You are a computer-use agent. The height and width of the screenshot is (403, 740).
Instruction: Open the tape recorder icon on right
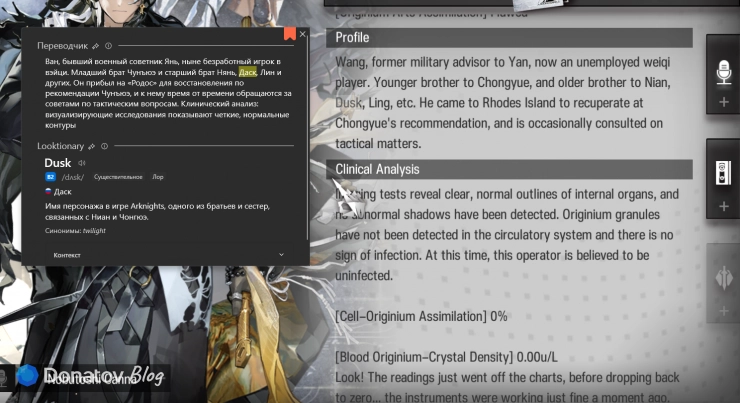723,173
